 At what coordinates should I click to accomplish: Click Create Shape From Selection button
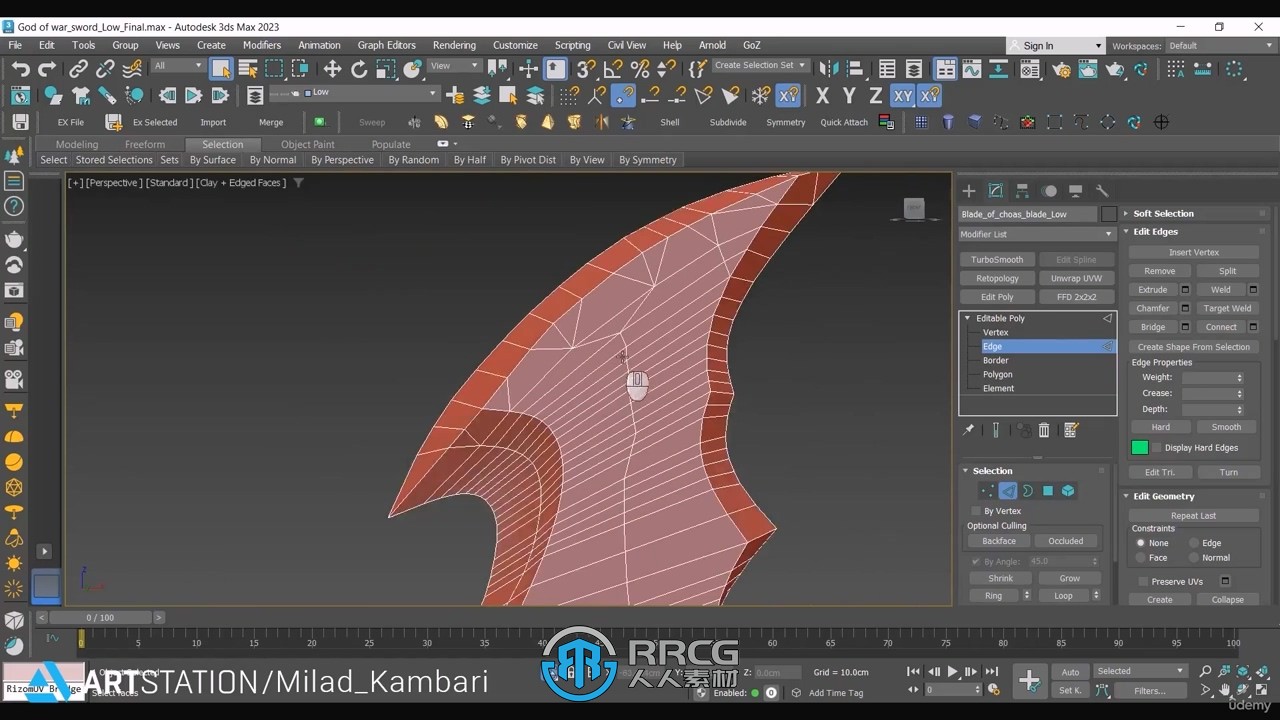click(x=1194, y=347)
